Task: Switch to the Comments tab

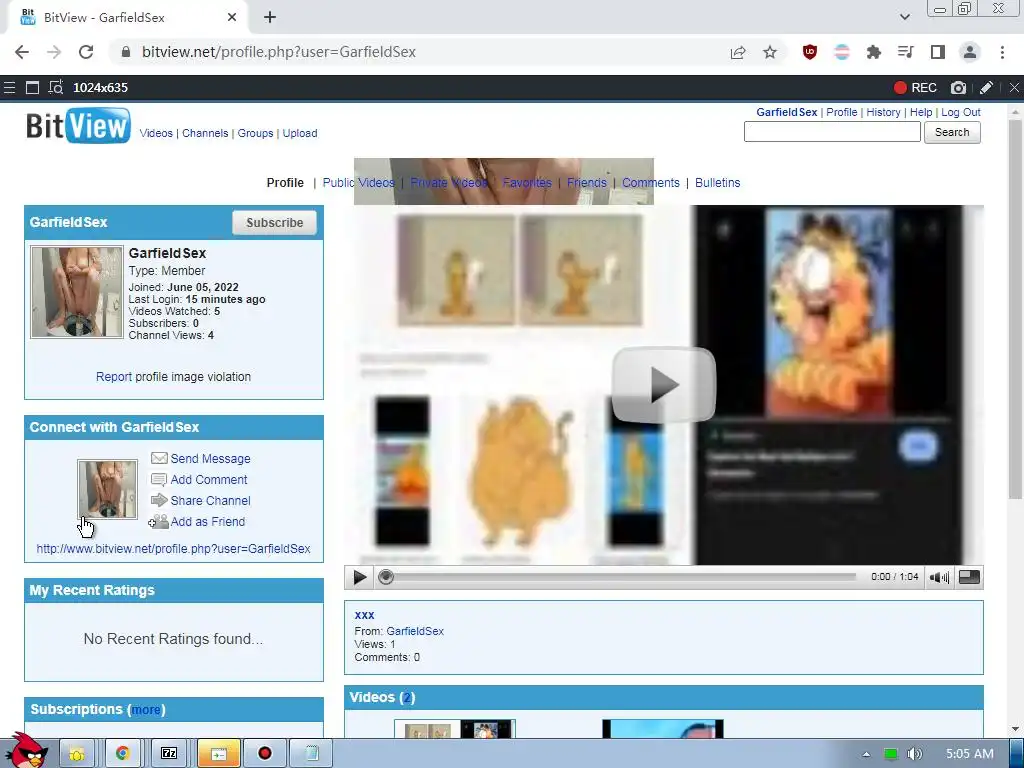Action: [650, 183]
